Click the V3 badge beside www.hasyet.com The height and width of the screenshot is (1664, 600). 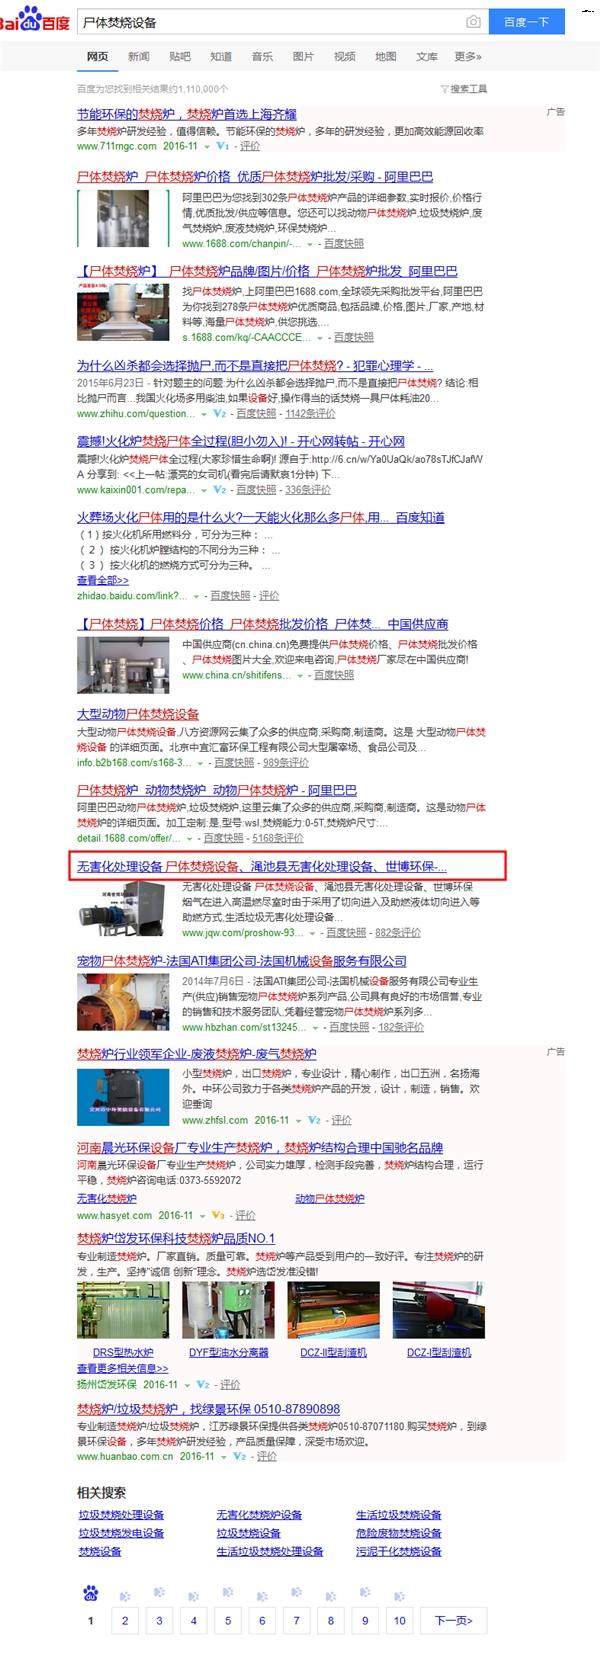point(218,1215)
